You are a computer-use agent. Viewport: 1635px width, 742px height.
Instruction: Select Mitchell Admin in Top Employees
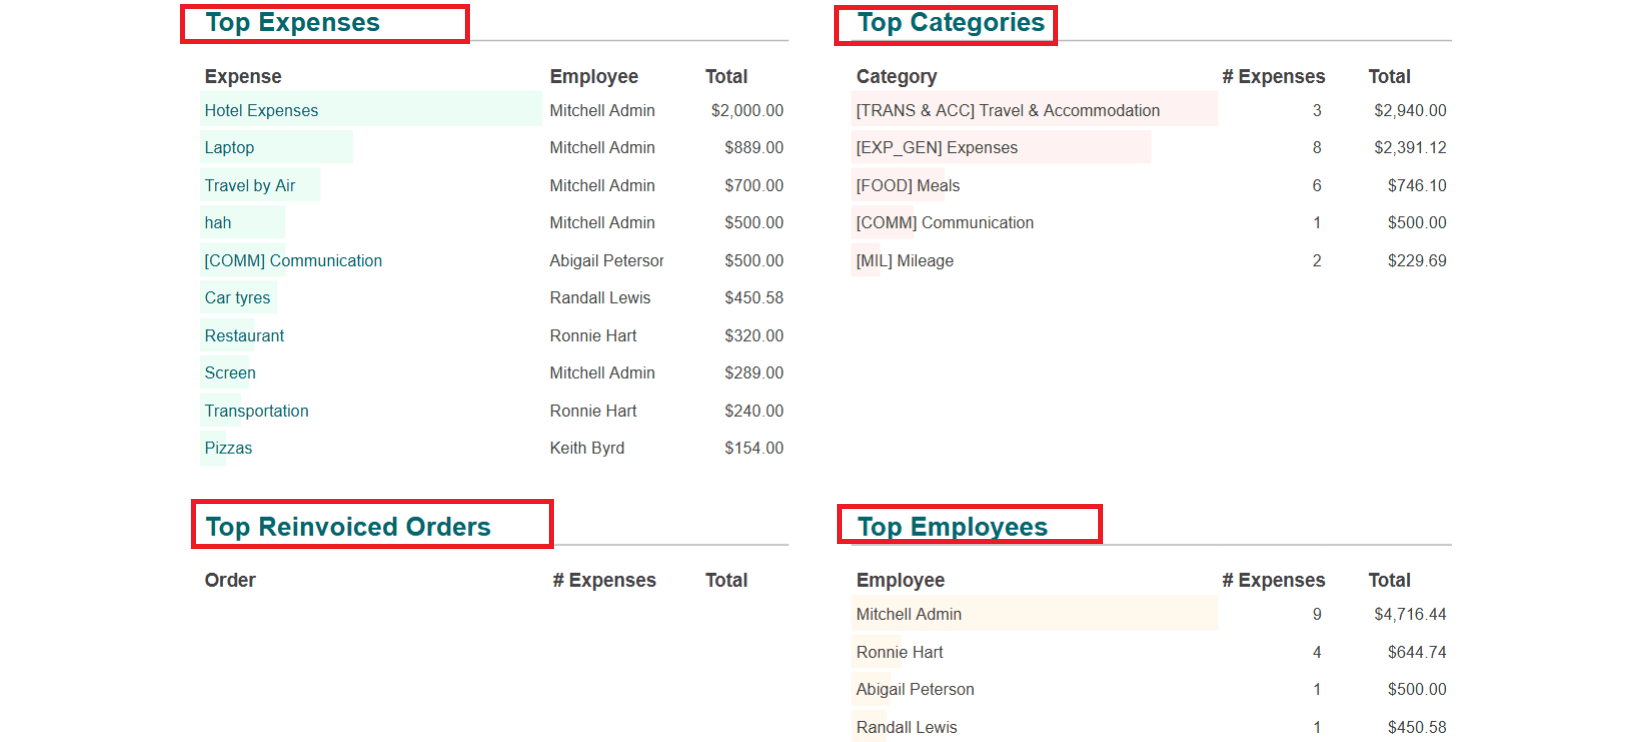[x=909, y=614]
